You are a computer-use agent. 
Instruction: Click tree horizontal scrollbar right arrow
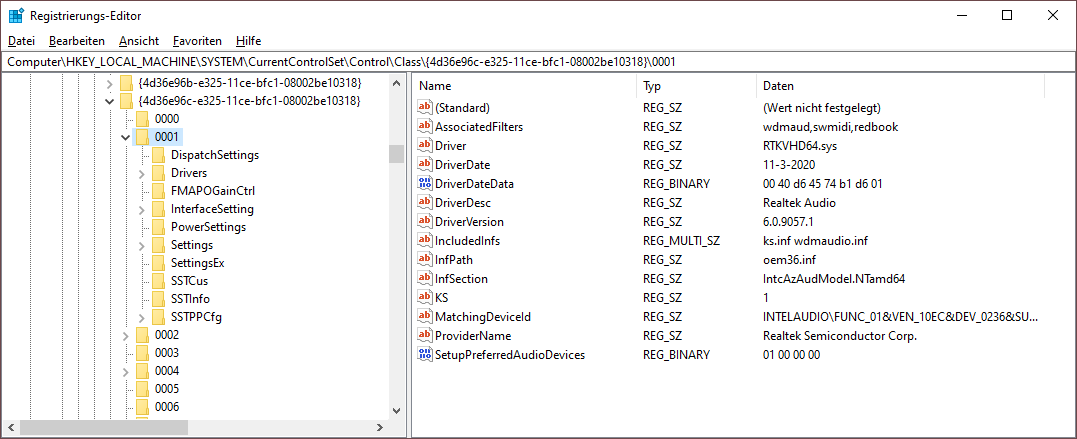[x=380, y=427]
